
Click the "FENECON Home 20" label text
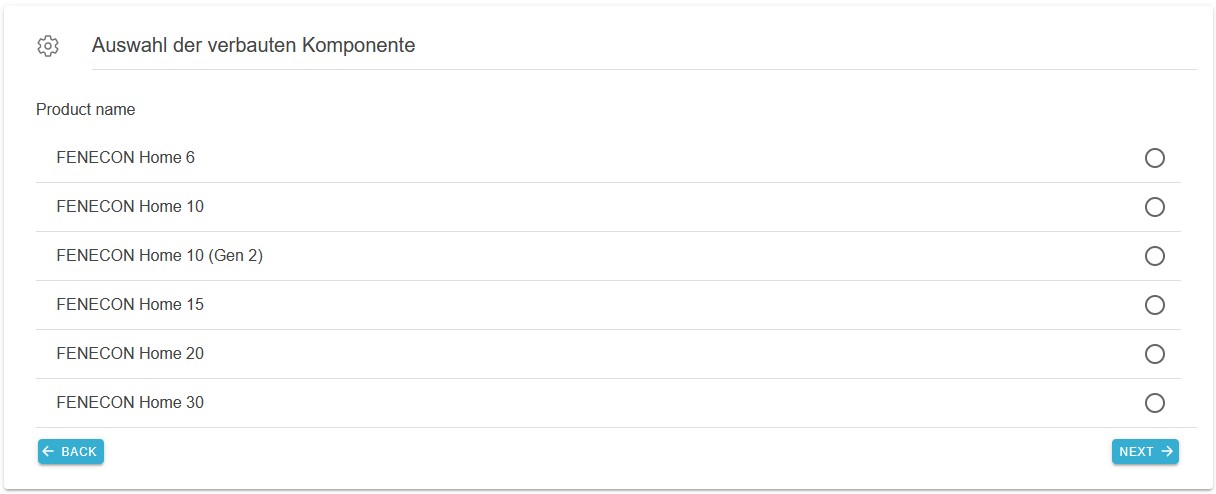tap(130, 354)
